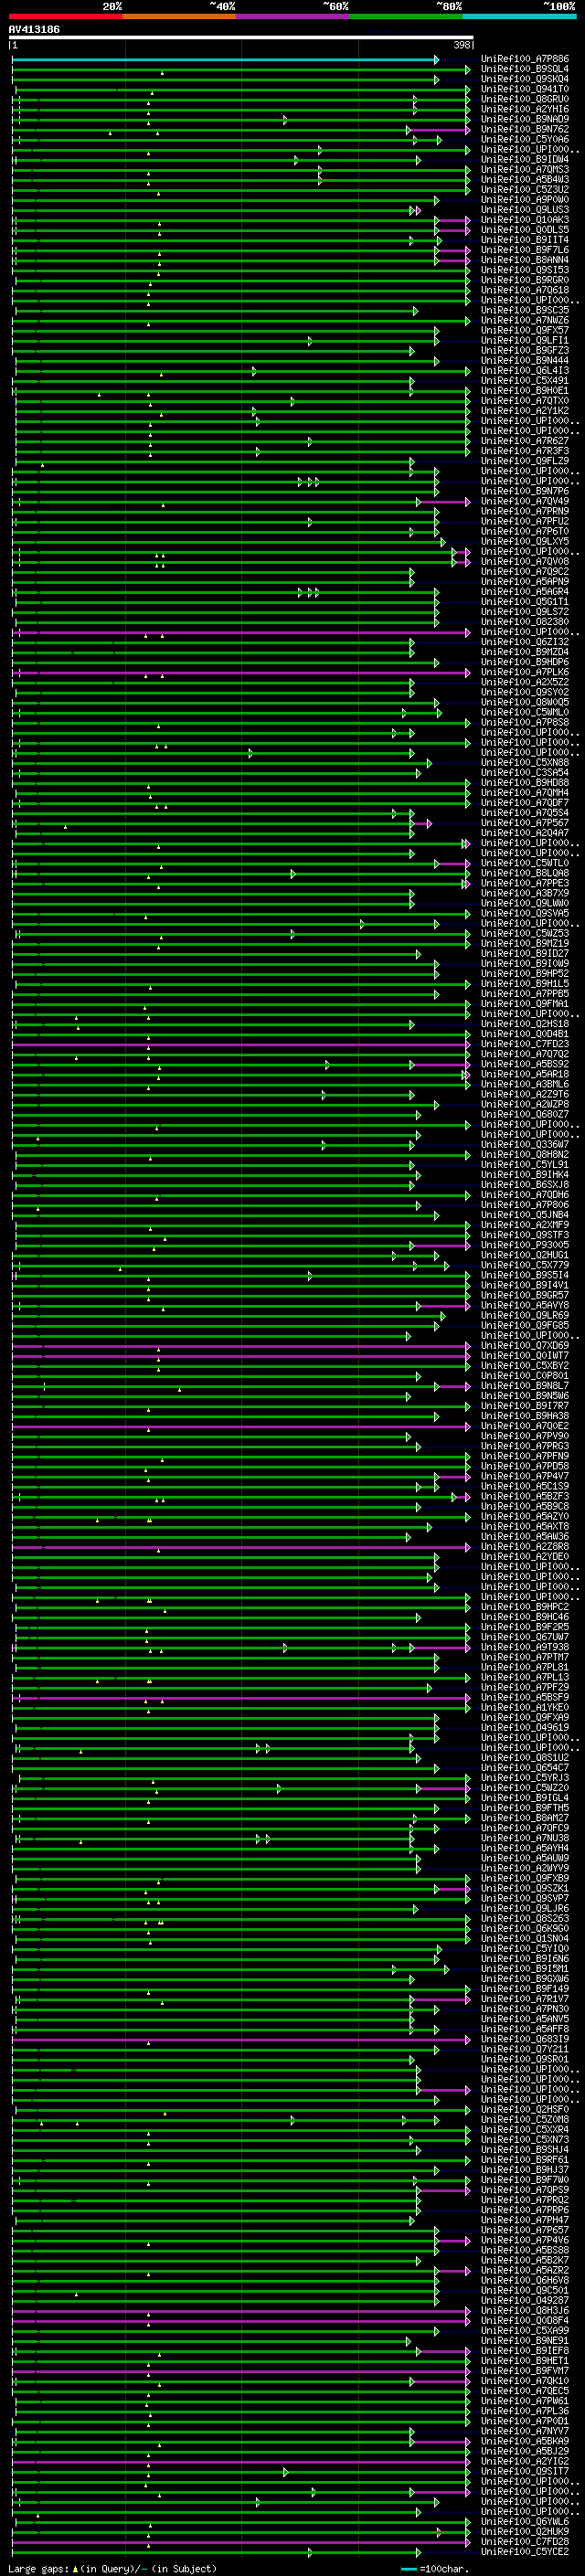Image resolution: width=585 pixels, height=2576 pixels.
Task: Select hit label UniRef100_B9RGR0
Action: pyautogui.click(x=525, y=280)
